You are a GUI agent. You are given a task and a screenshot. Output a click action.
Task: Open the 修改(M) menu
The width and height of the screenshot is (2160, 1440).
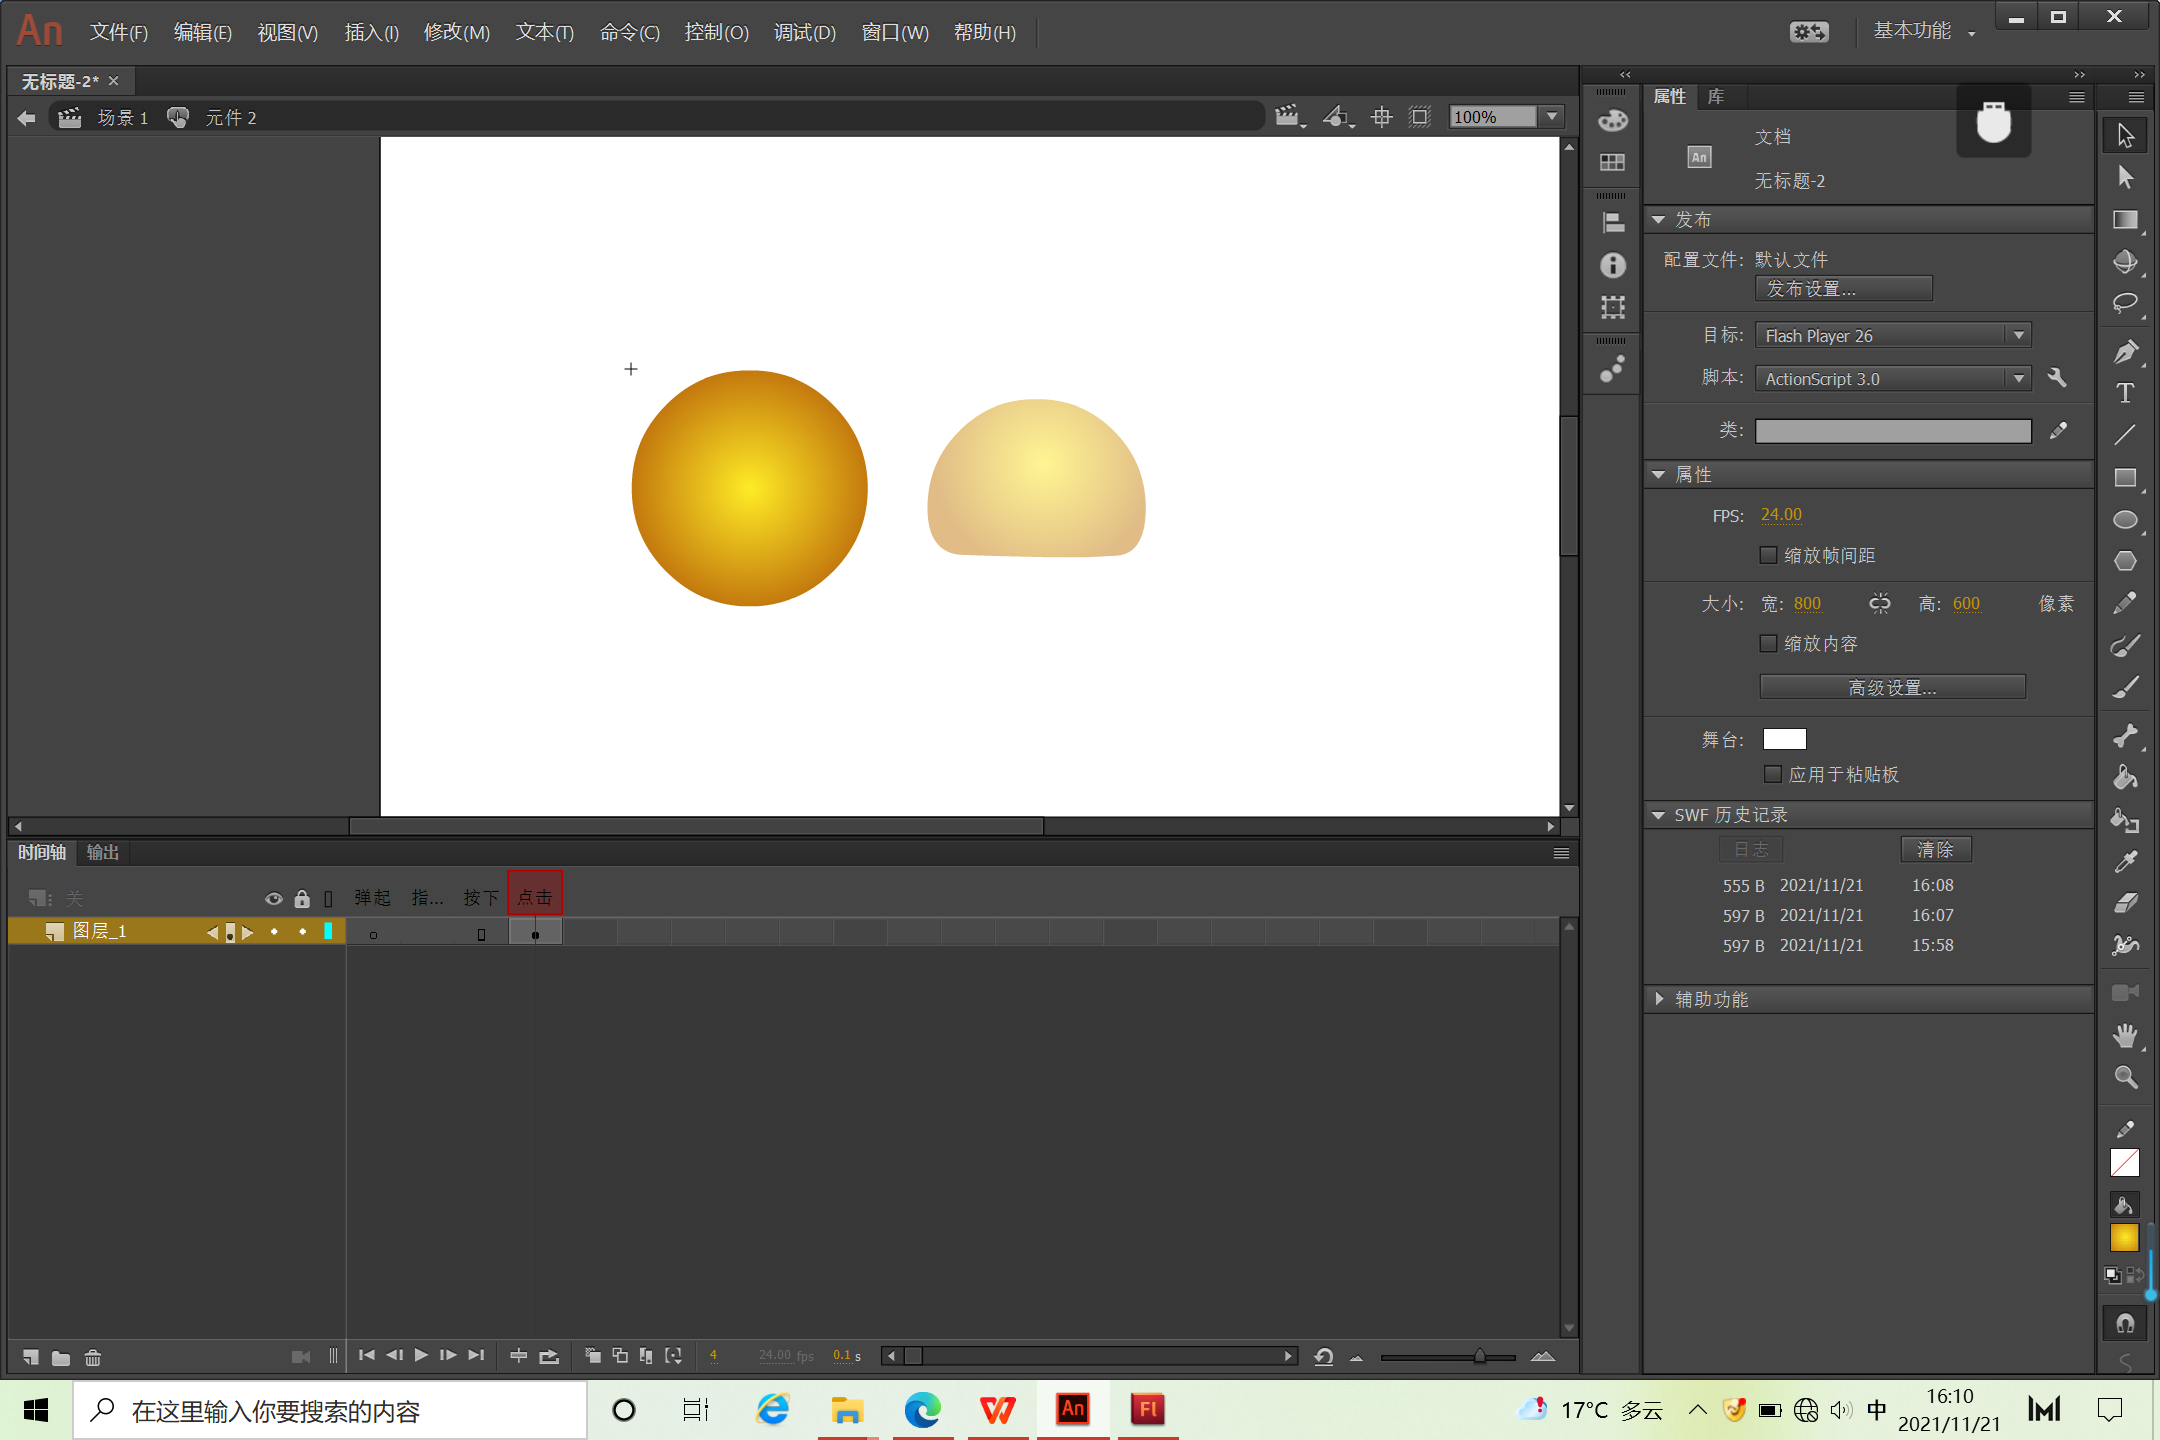click(x=456, y=33)
